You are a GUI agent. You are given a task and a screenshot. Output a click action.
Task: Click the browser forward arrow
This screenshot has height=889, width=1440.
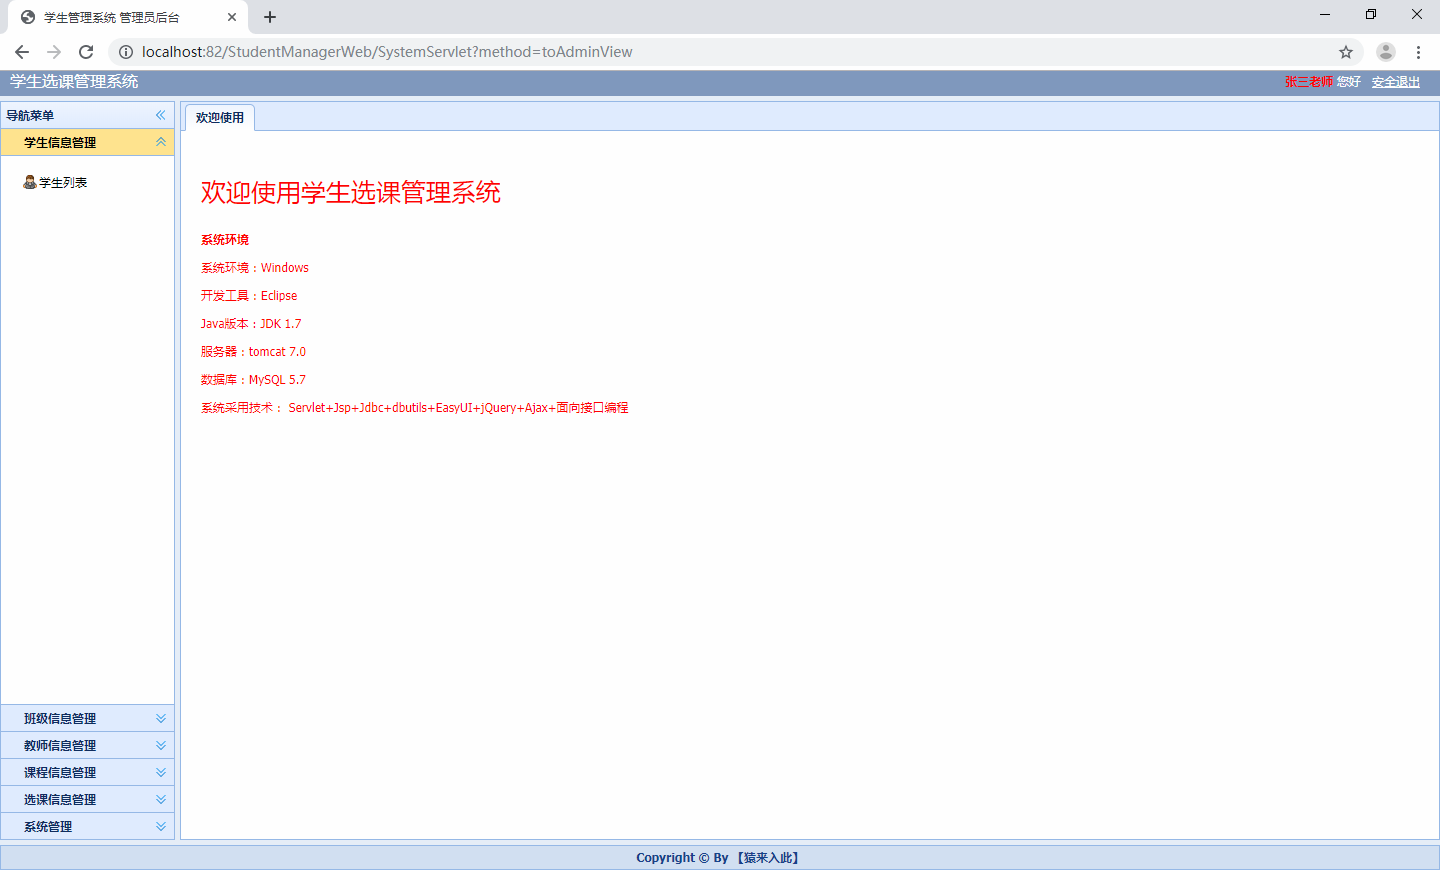coord(54,52)
